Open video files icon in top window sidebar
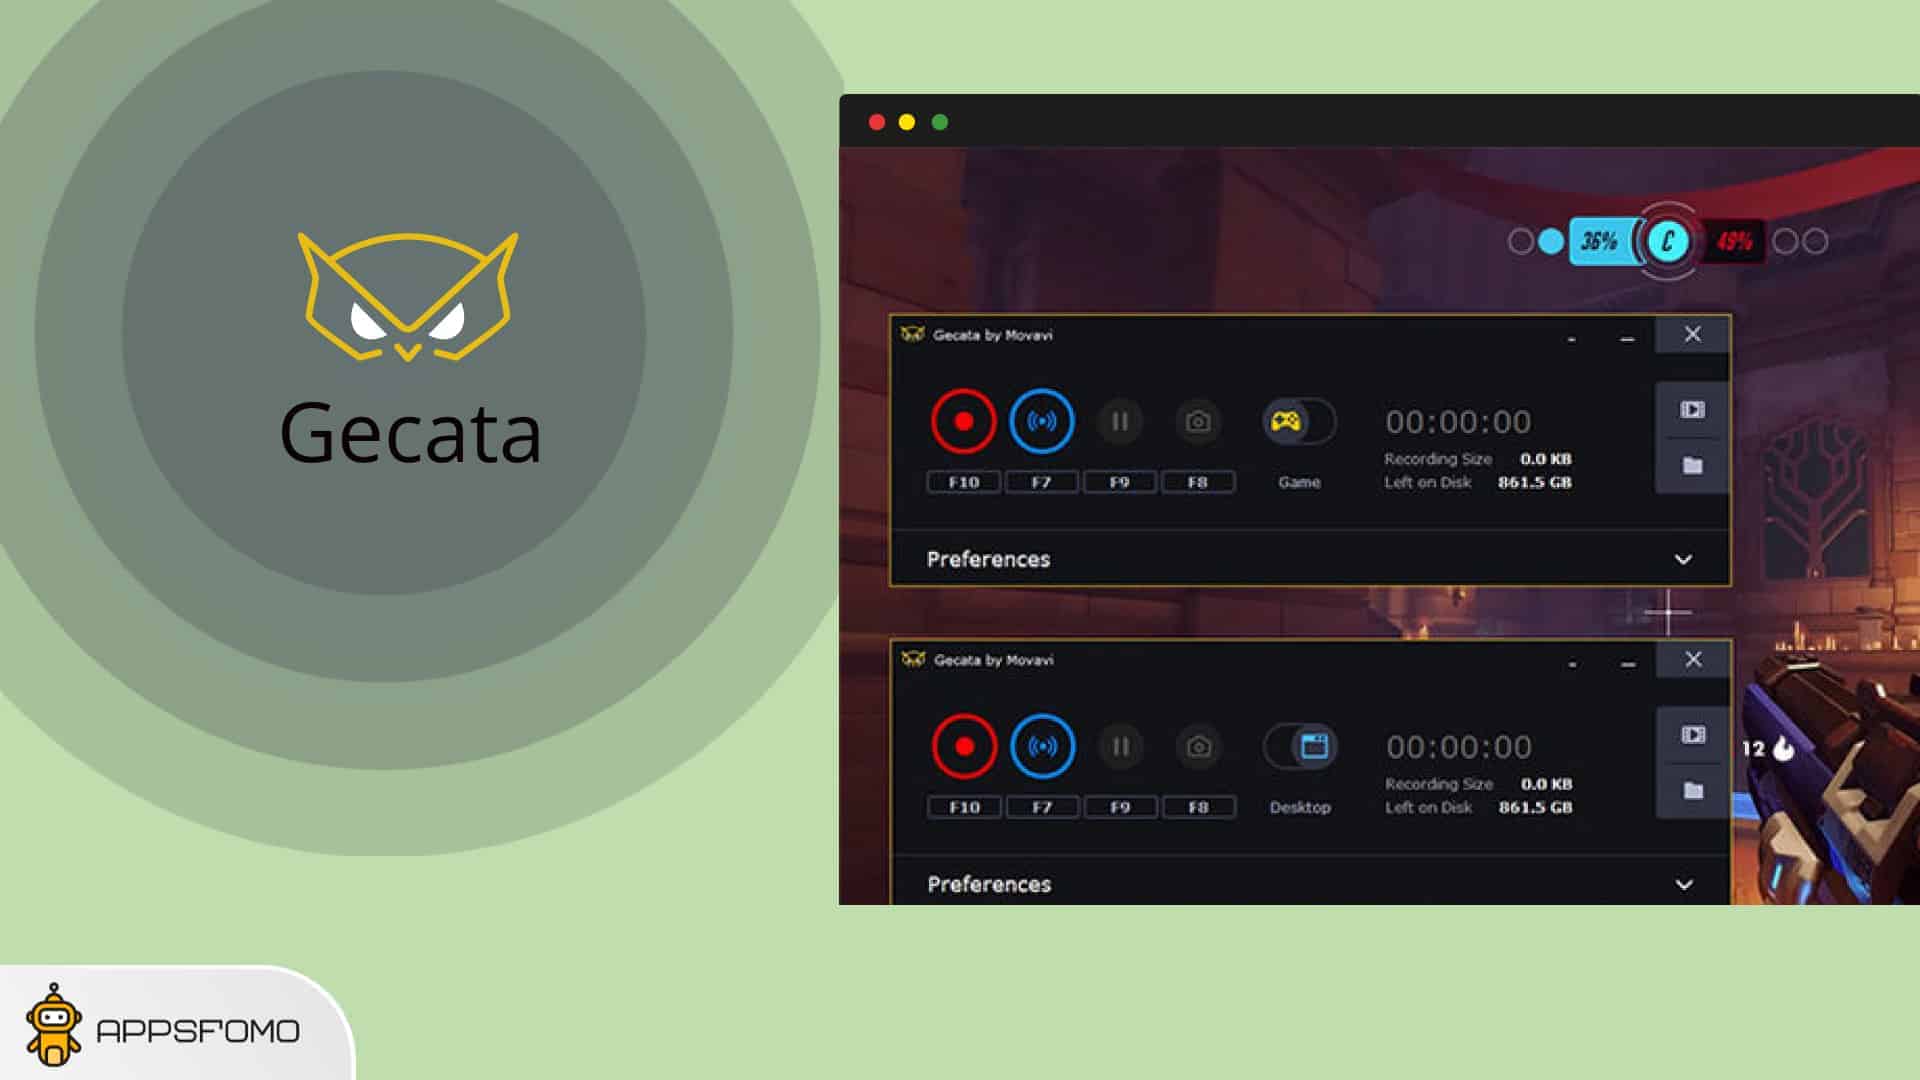The height and width of the screenshot is (1080, 1920). coord(1692,410)
